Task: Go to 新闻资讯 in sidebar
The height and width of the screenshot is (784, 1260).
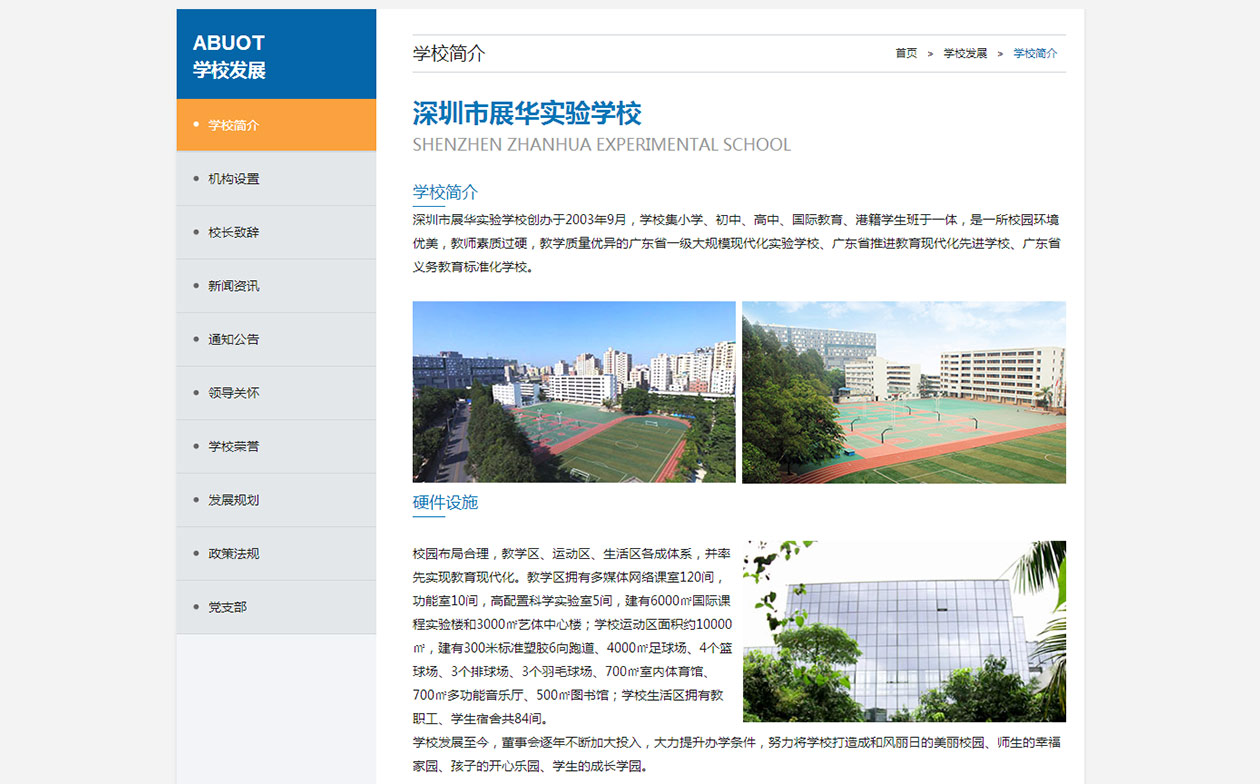Action: click(x=276, y=286)
